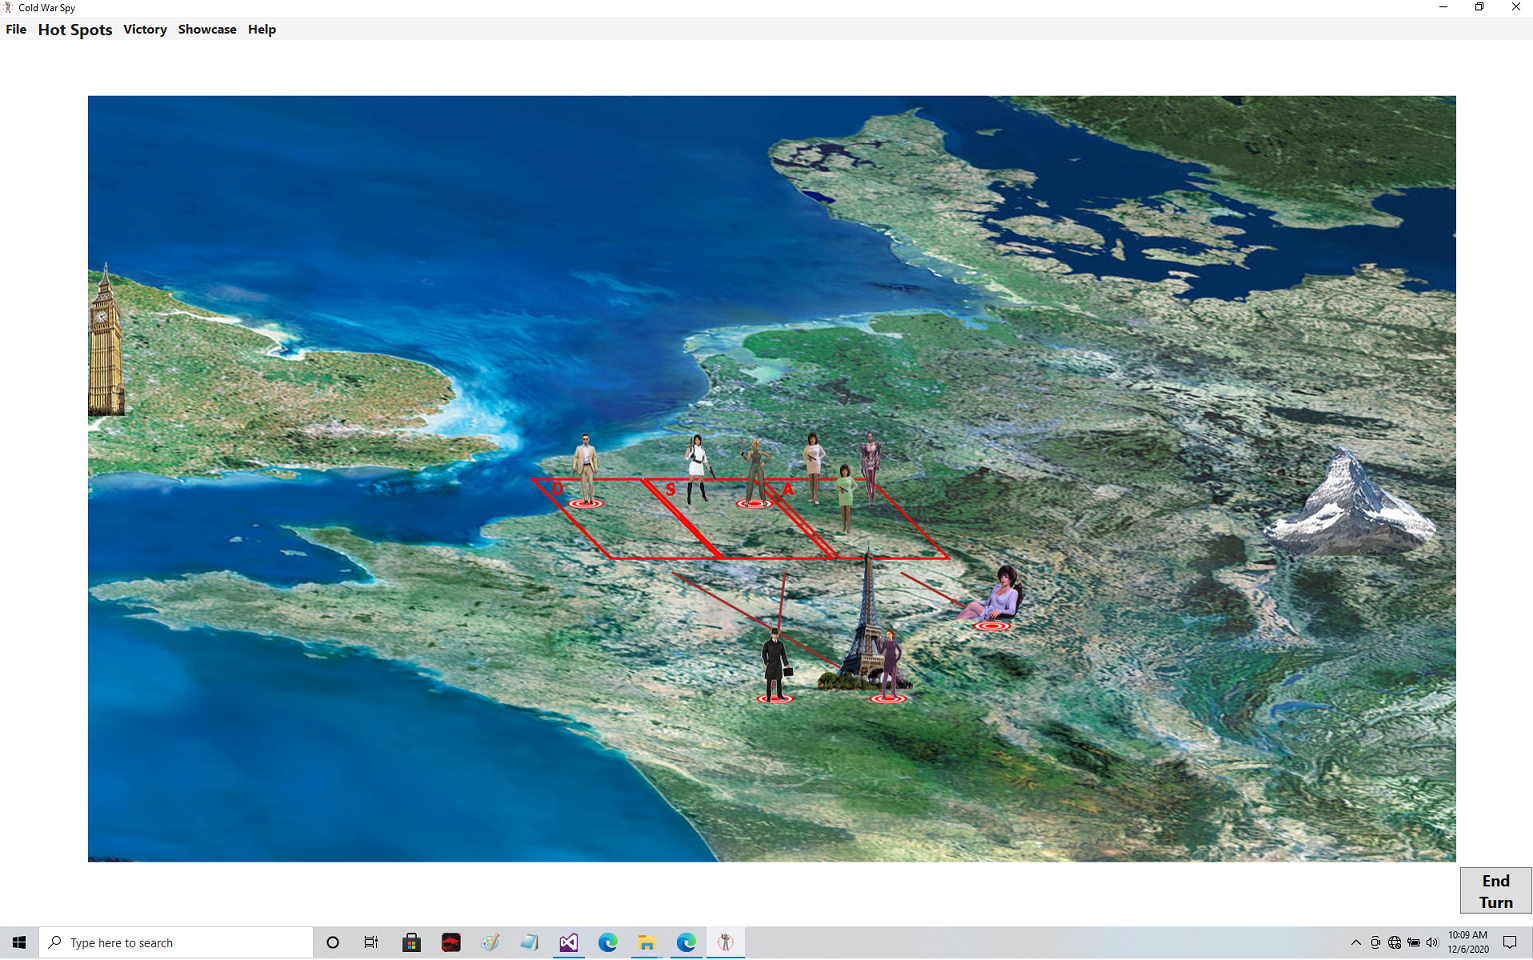The image size is (1533, 960).
Task: Click target marker under the seated woman
Action: (x=992, y=626)
